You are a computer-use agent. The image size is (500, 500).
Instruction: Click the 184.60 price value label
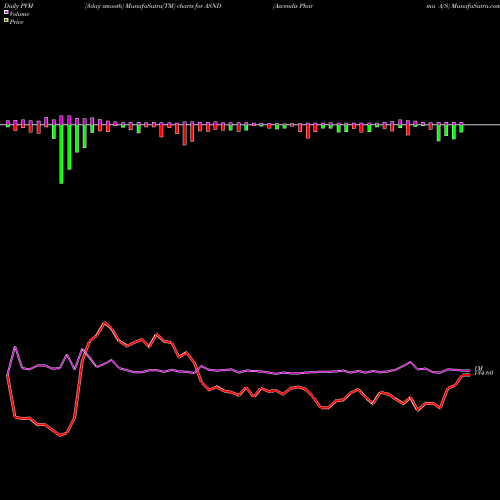point(484,373)
